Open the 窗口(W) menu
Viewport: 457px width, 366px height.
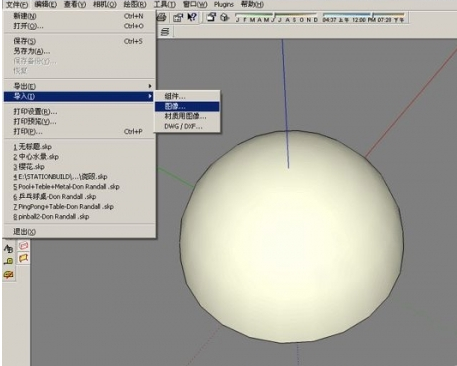tap(195, 5)
